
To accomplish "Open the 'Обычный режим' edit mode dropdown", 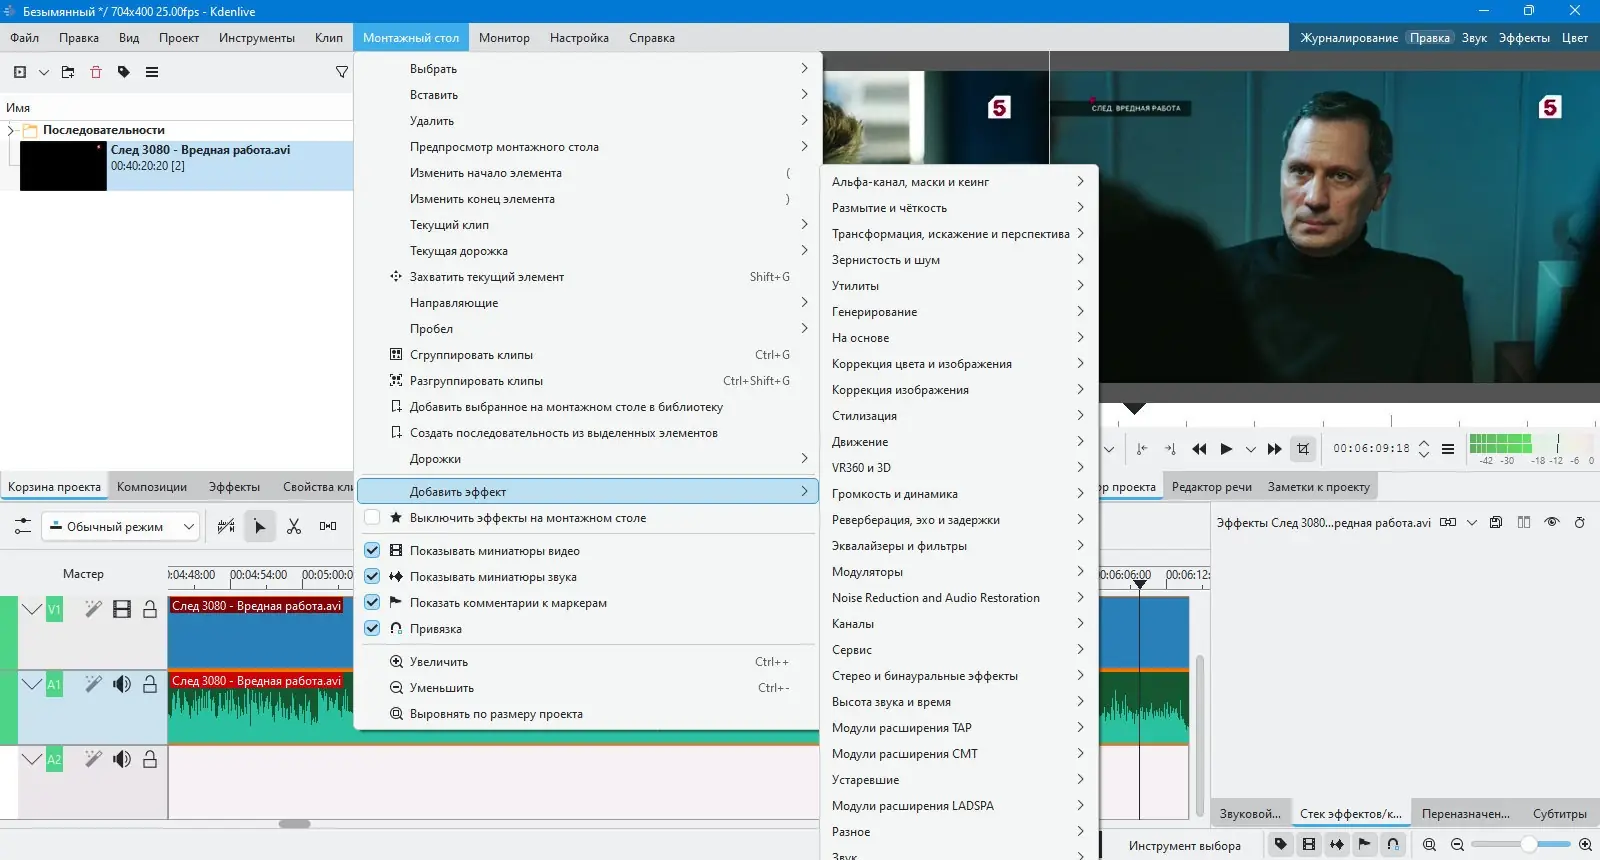I will point(120,526).
